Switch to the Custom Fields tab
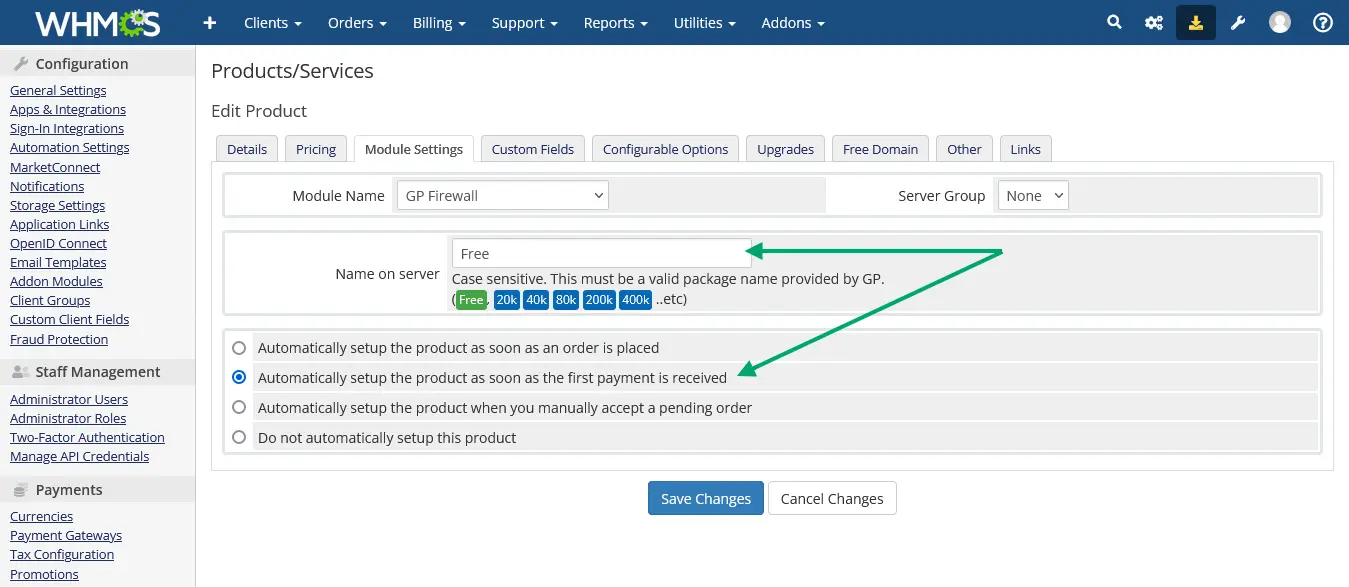The width and height of the screenshot is (1349, 587). pos(533,149)
